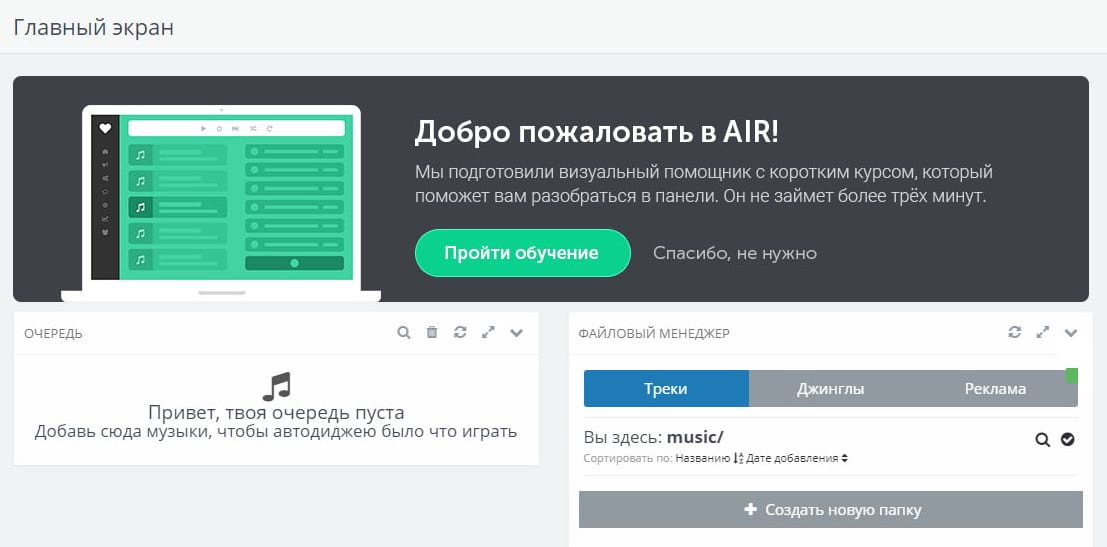The height and width of the screenshot is (547, 1107).
Task: Start the tutorial via Пройти обучение
Action: click(522, 253)
